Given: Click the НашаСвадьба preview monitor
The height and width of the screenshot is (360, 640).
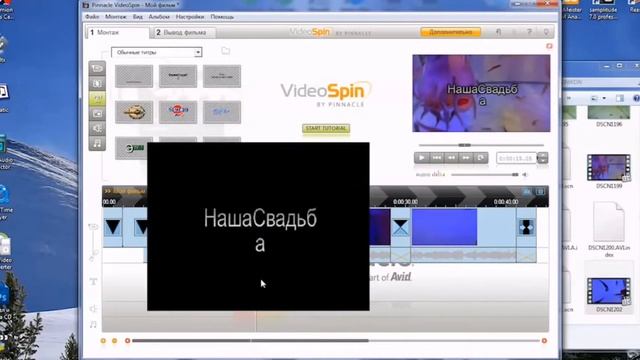Looking at the screenshot, I should click(481, 93).
